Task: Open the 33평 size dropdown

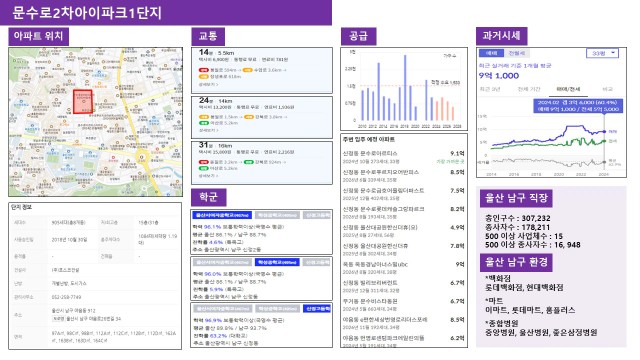Action: 602,53
